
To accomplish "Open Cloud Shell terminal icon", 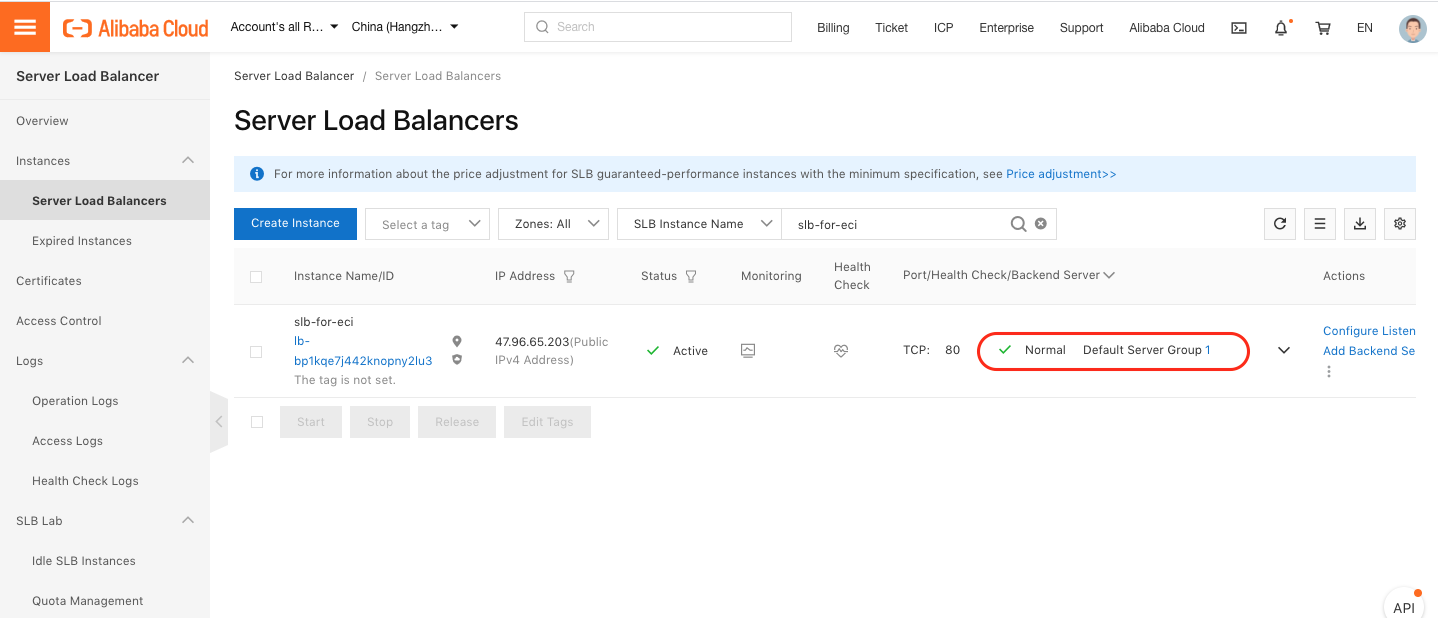I will 1239,28.
